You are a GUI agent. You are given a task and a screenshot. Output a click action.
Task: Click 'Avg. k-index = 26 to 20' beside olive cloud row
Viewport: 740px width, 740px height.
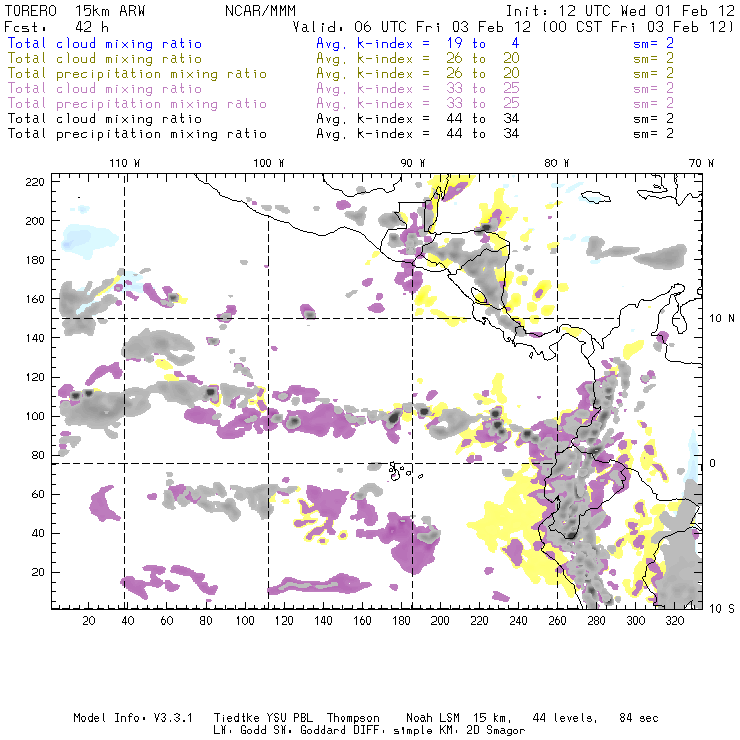(x=418, y=59)
